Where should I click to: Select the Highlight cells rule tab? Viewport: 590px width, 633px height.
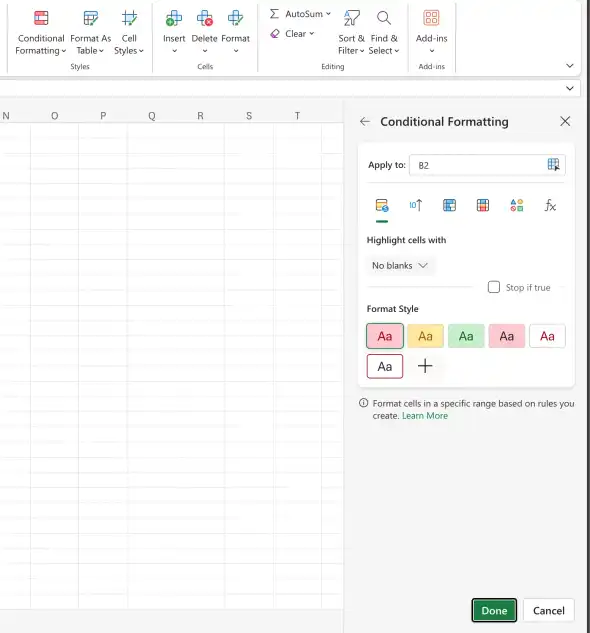point(382,205)
